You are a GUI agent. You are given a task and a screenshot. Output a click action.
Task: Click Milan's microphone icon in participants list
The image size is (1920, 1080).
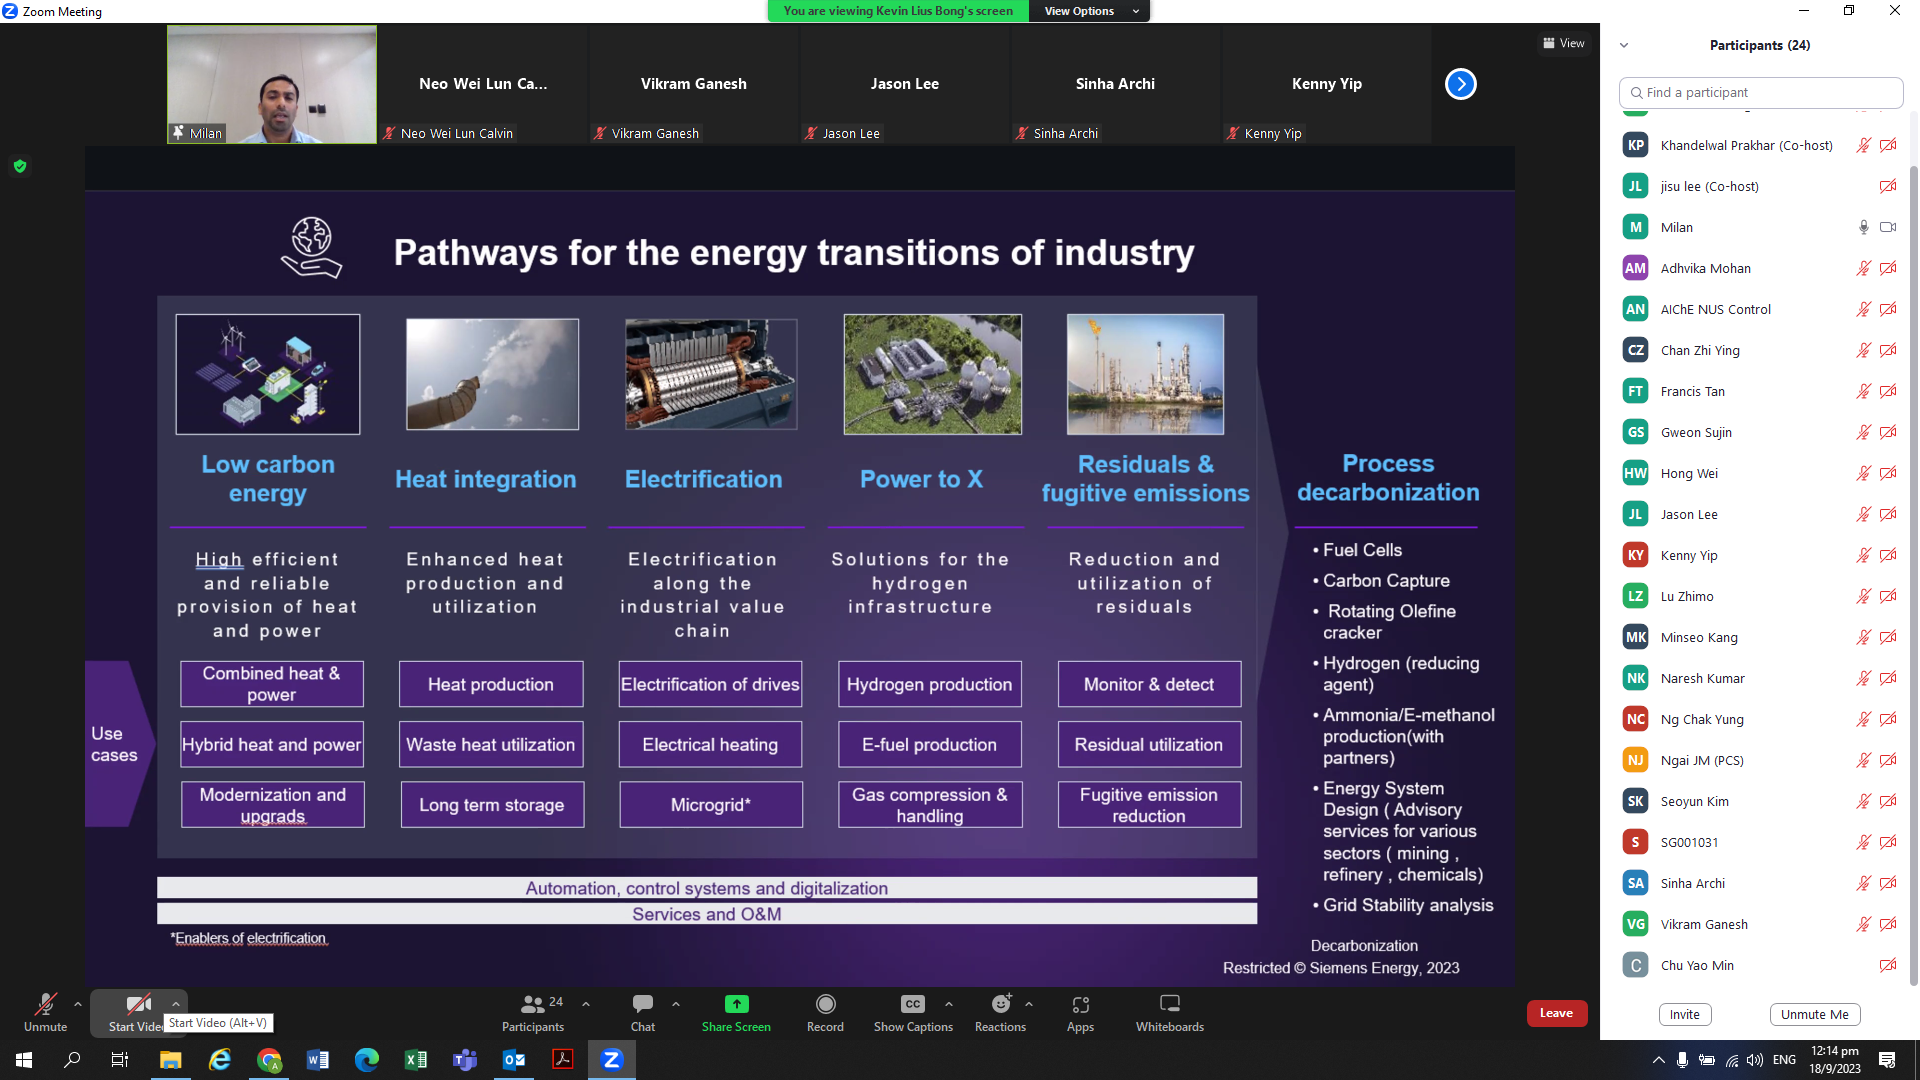coord(1864,227)
